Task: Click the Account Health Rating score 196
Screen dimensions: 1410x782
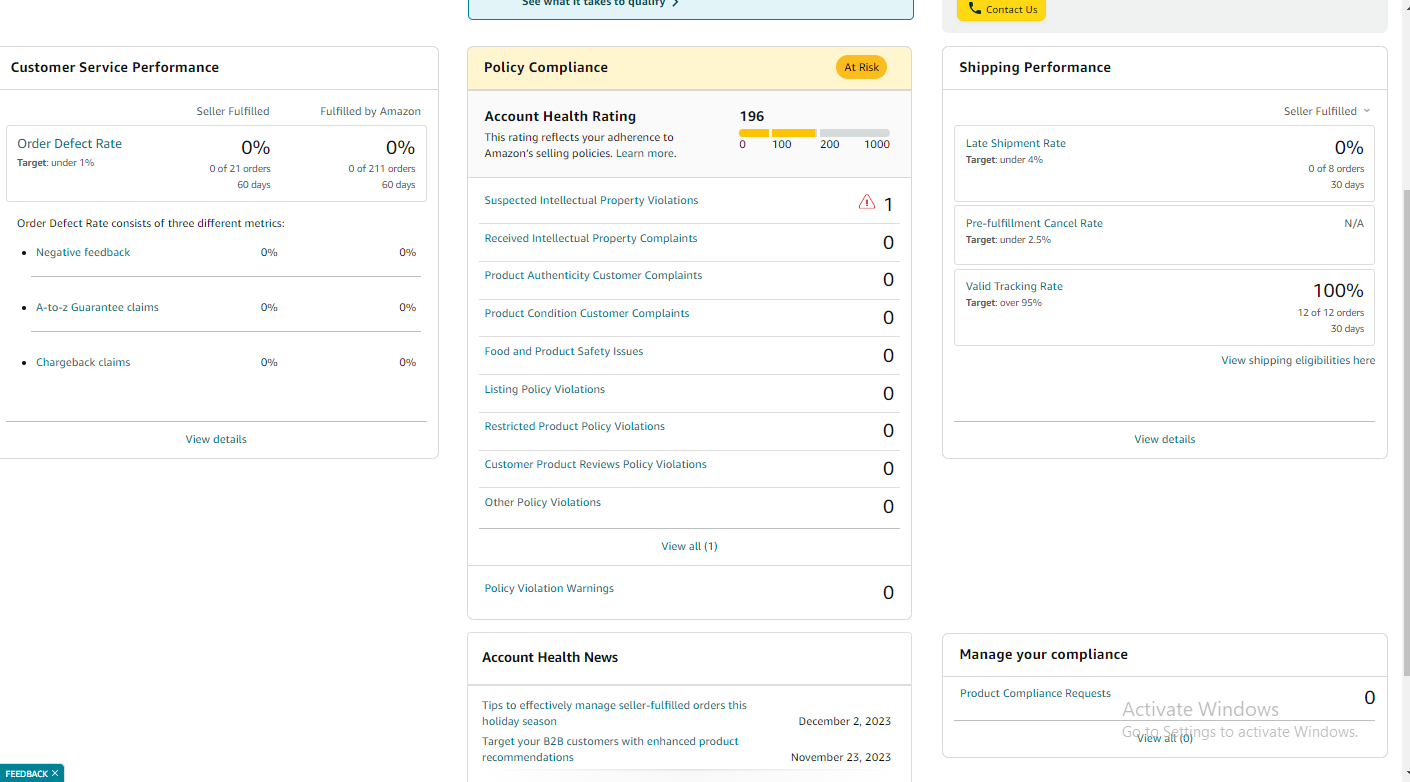Action: point(752,116)
